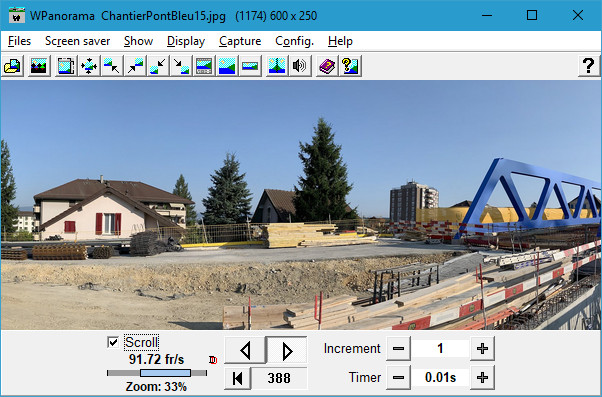602x397 pixels.
Task: Increase Timer with the plus button
Action: [x=482, y=377]
